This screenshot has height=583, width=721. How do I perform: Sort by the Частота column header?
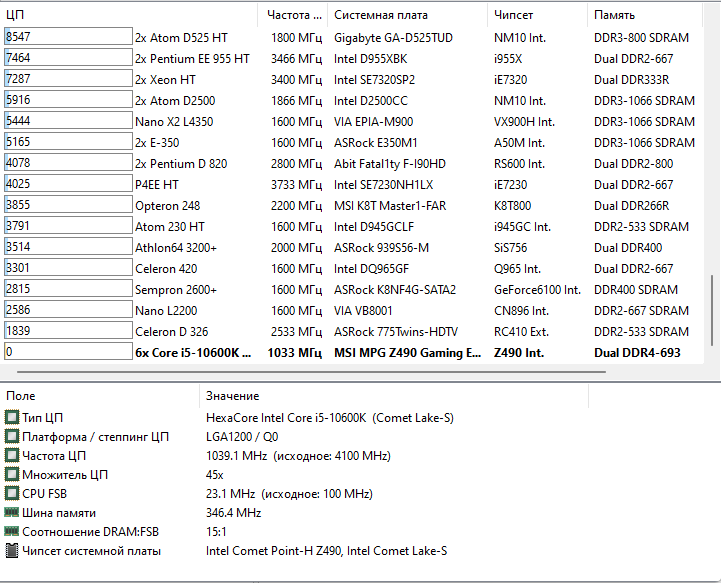coord(293,15)
